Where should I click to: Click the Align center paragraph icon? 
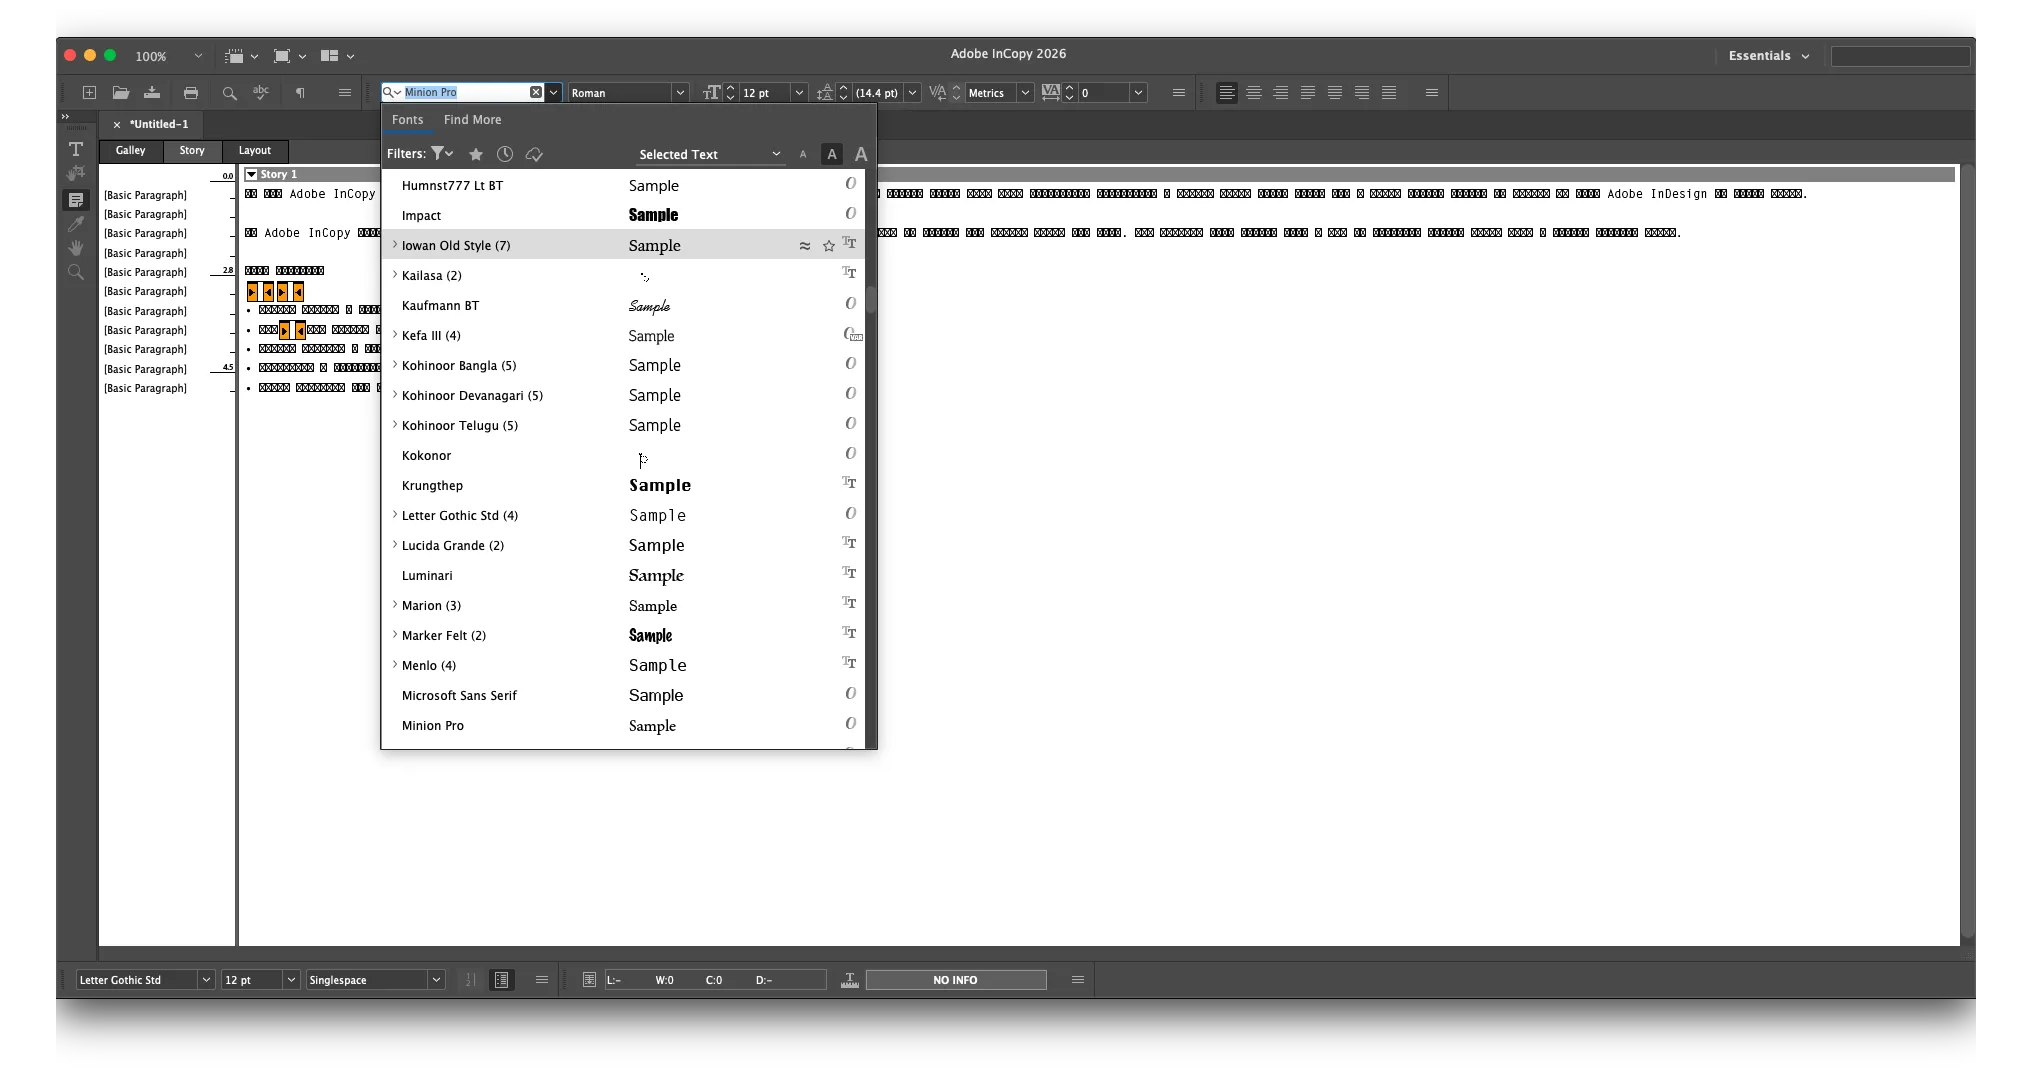[1253, 93]
